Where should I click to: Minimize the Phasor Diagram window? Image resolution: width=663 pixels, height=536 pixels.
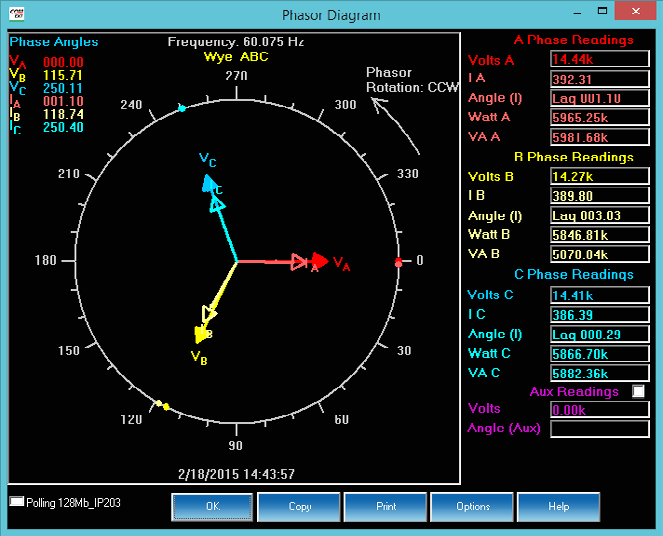pyautogui.click(x=578, y=12)
